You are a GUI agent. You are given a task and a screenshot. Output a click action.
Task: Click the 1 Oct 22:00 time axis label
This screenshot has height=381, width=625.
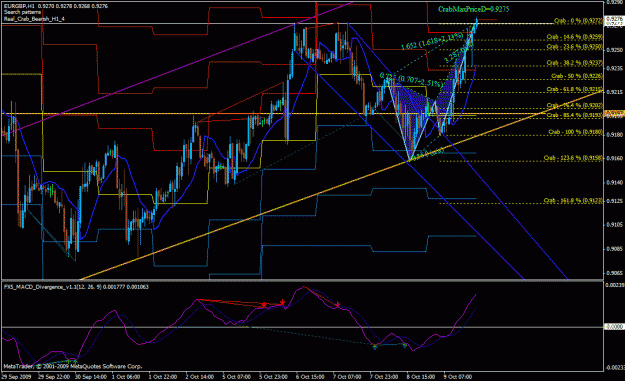(163, 377)
